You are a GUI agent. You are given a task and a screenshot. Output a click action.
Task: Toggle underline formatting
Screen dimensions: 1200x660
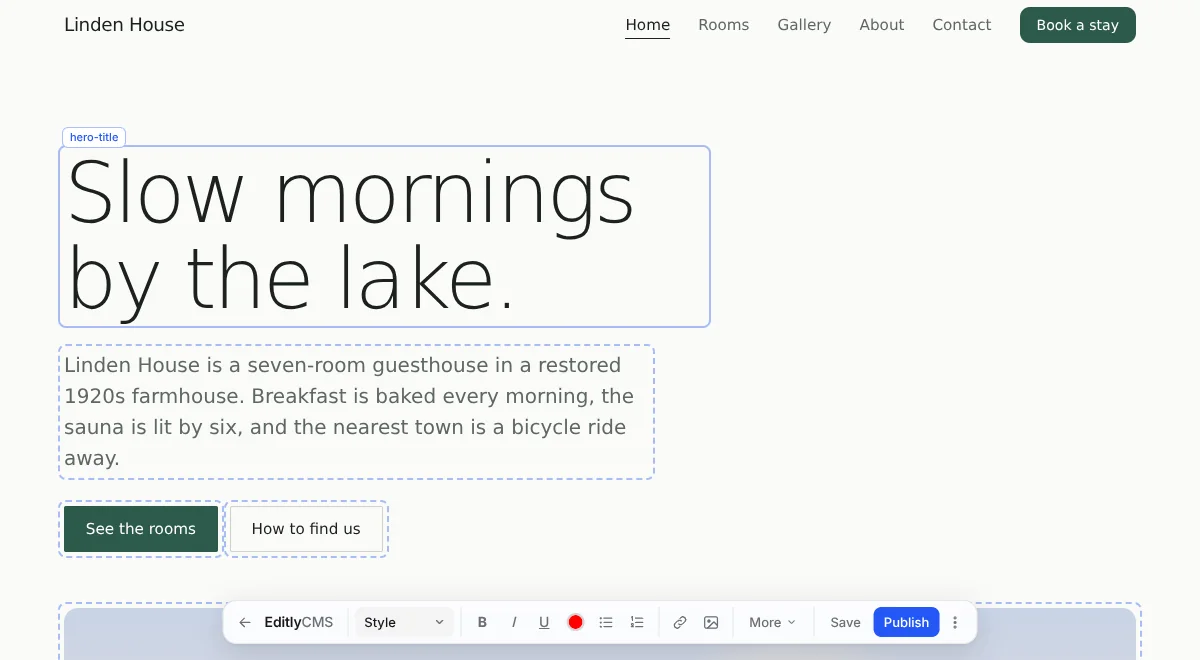coord(544,622)
